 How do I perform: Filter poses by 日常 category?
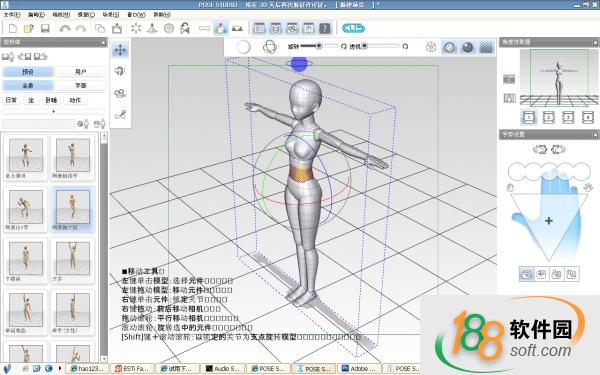tap(11, 100)
